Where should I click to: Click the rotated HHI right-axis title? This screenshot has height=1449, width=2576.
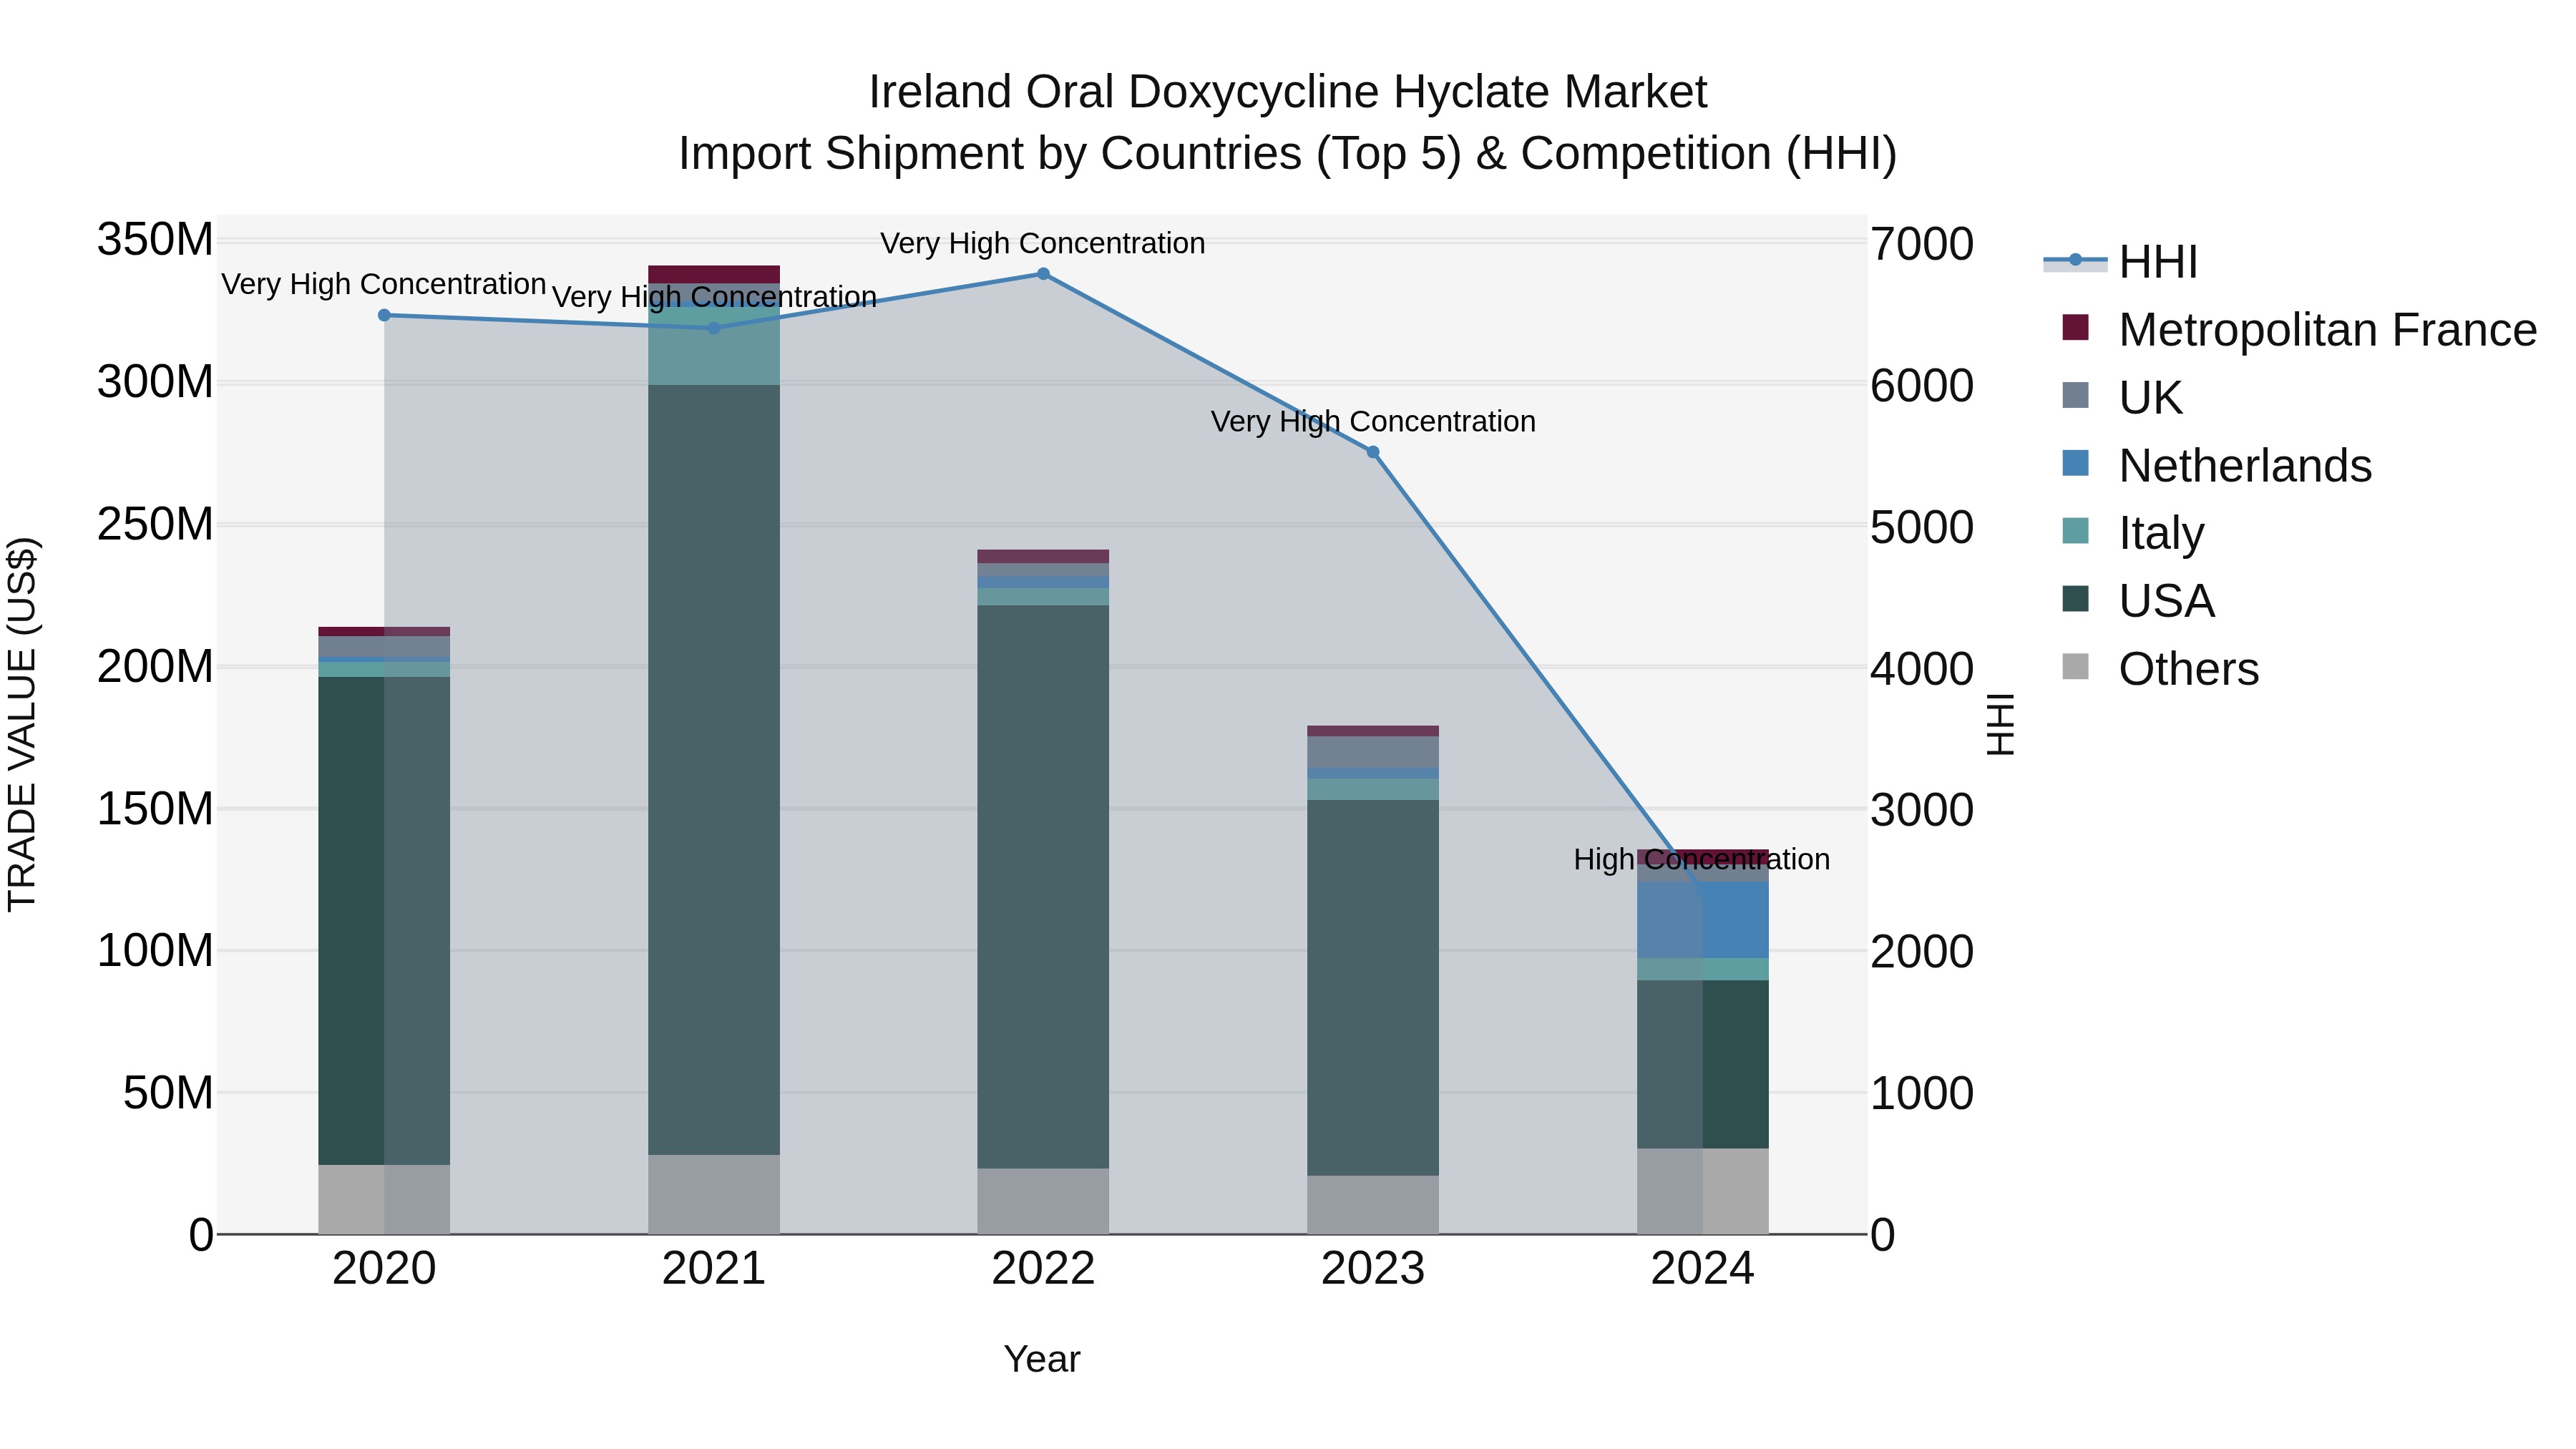2000,724
